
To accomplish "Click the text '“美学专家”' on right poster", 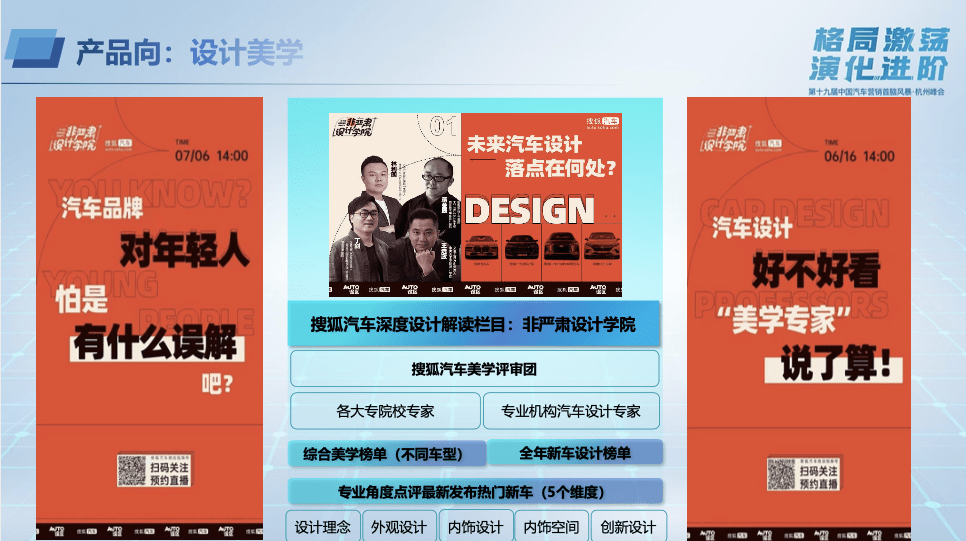I will (x=783, y=319).
